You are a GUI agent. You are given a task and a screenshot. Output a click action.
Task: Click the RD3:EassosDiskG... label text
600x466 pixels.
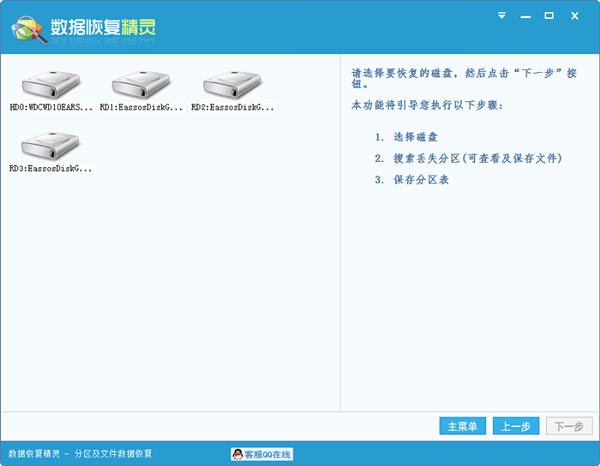click(50, 169)
